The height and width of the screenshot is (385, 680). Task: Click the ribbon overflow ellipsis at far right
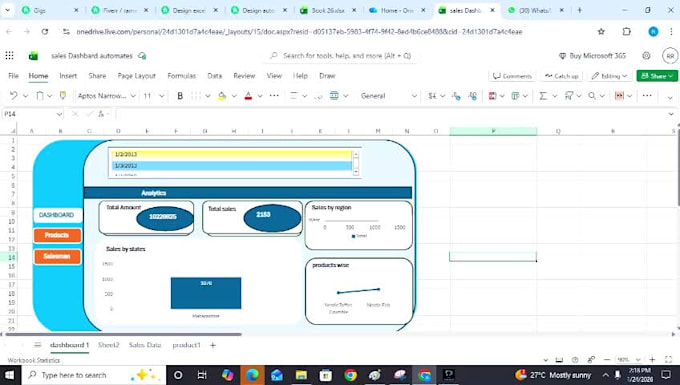click(647, 95)
